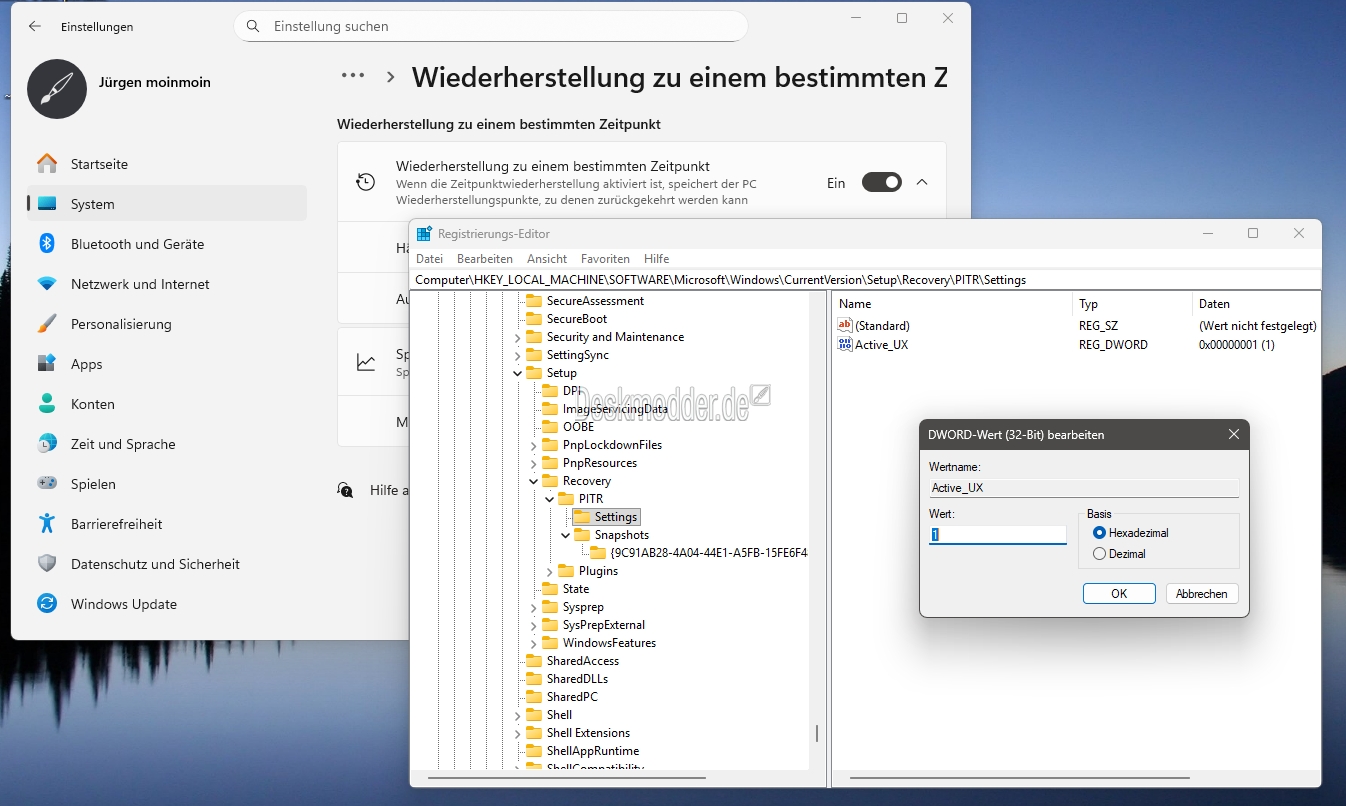
Task: Open the Favoriten menu
Action: coord(605,259)
